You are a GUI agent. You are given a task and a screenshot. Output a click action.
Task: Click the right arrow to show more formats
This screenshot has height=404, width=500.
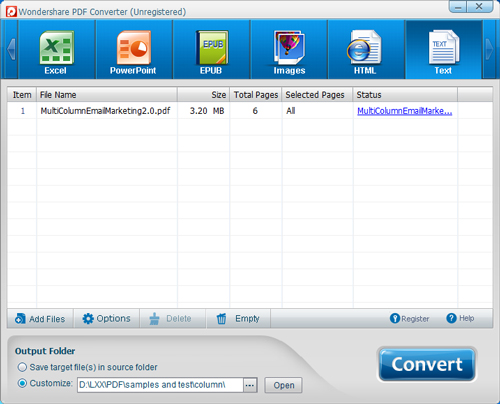point(489,49)
